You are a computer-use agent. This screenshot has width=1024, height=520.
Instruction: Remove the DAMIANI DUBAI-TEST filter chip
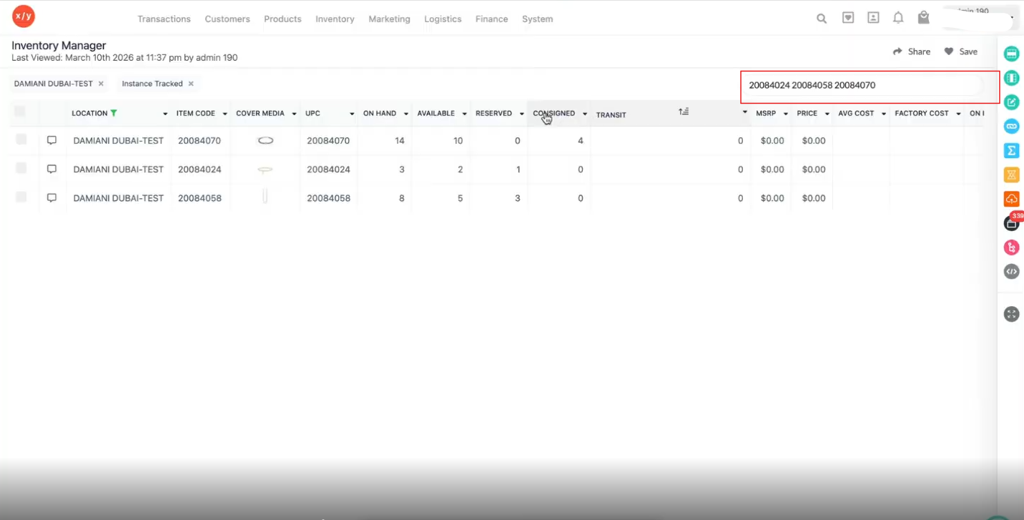pyautogui.click(x=101, y=84)
